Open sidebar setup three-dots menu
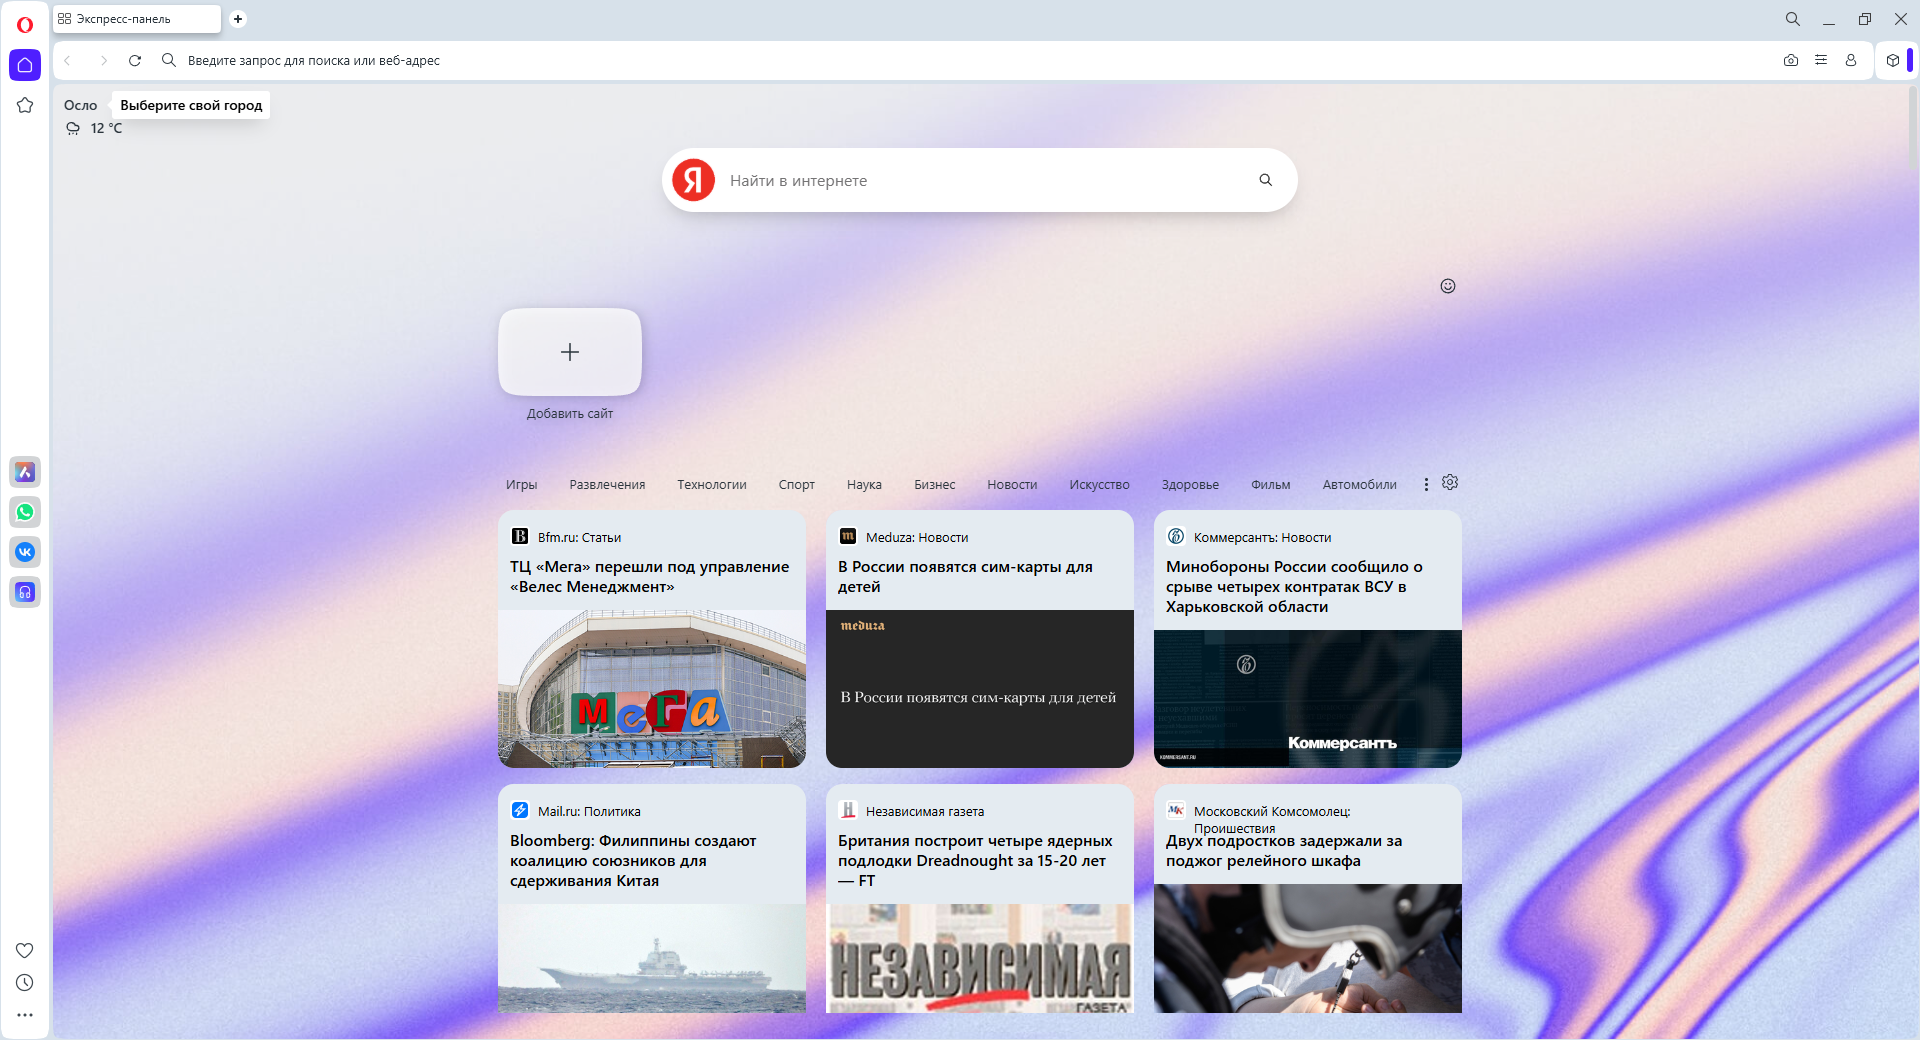The width and height of the screenshot is (1920, 1040). pyautogui.click(x=25, y=1015)
